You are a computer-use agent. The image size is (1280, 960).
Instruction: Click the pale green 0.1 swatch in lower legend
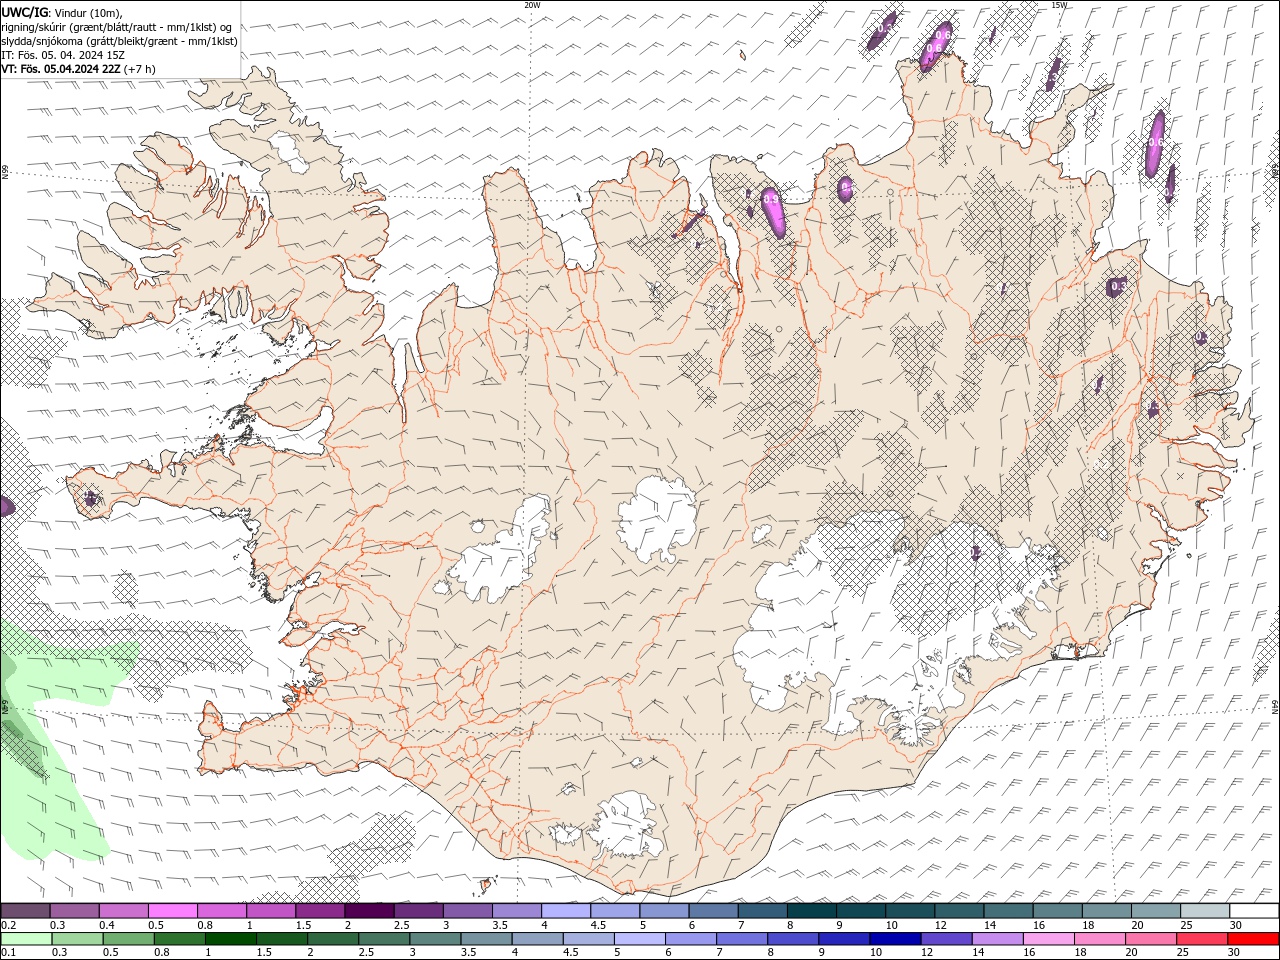coord(26,939)
